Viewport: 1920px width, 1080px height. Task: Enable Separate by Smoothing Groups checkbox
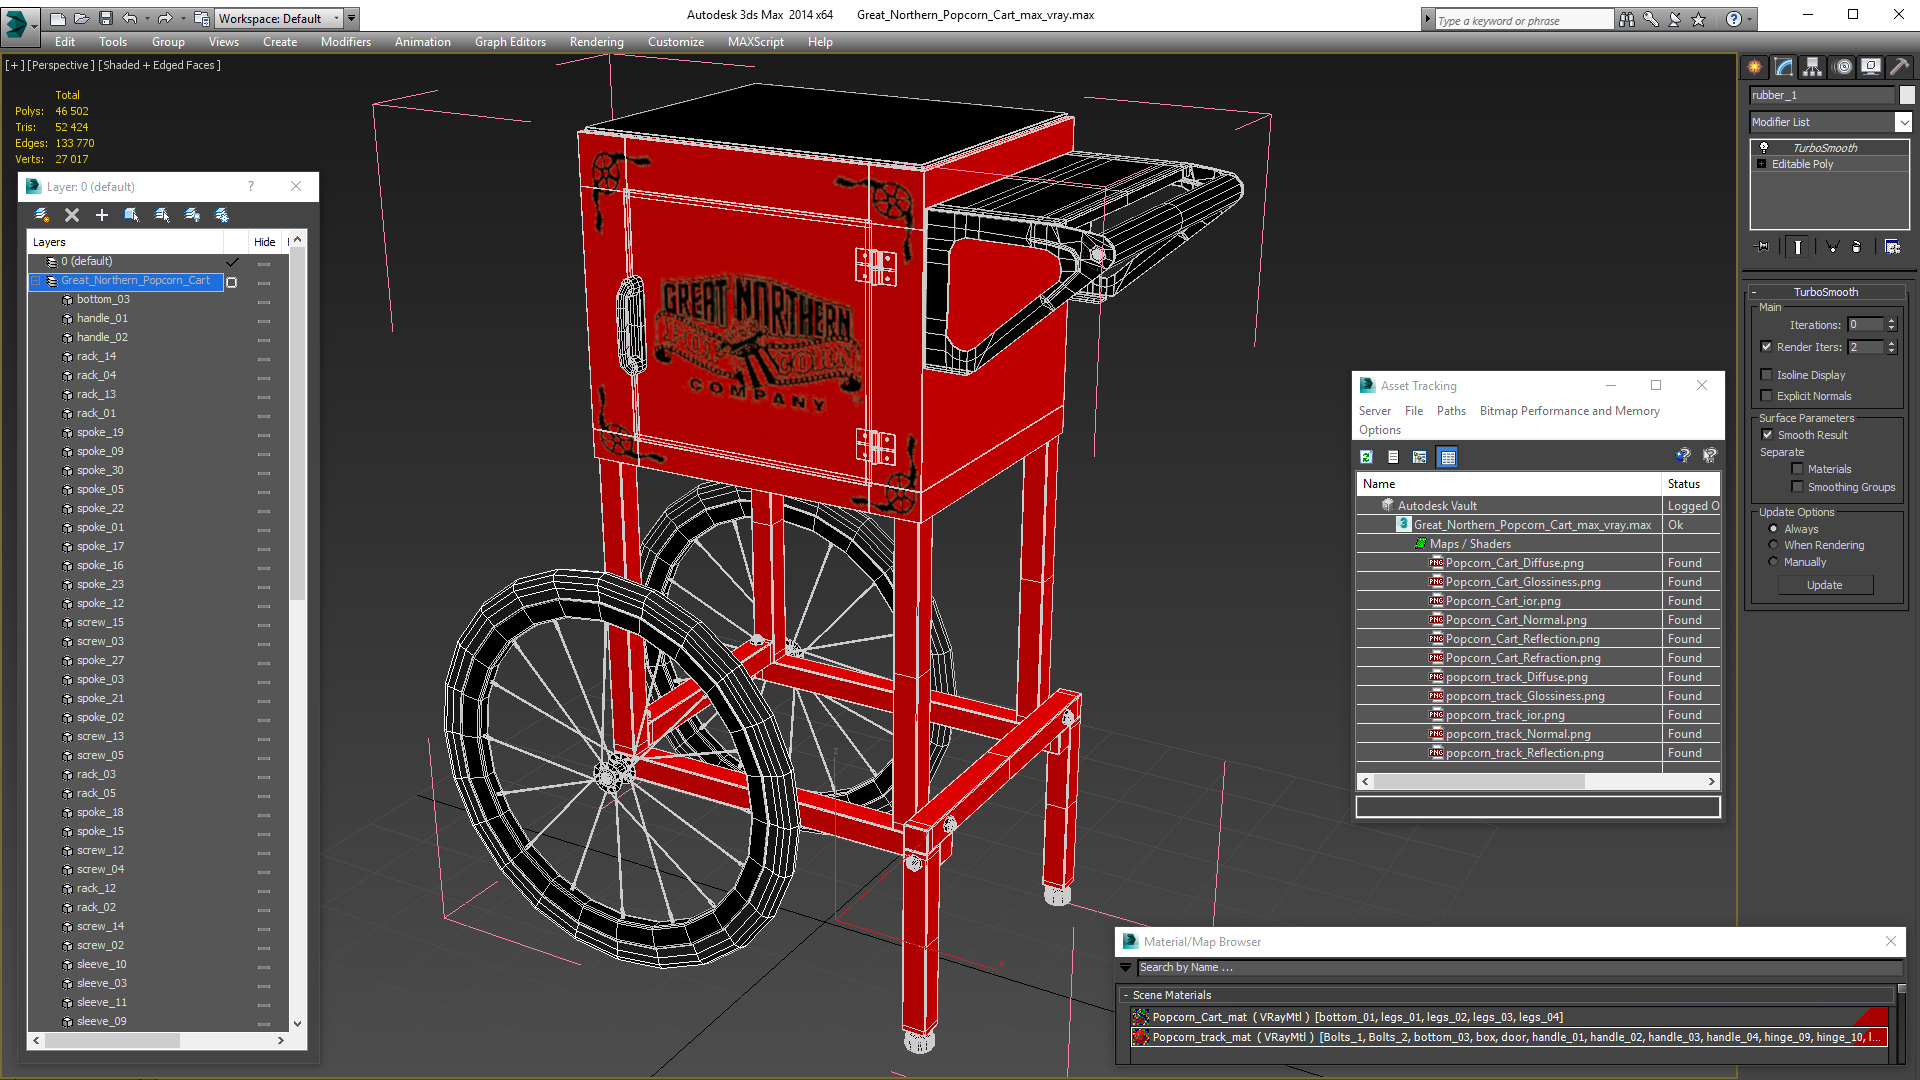(x=1797, y=487)
